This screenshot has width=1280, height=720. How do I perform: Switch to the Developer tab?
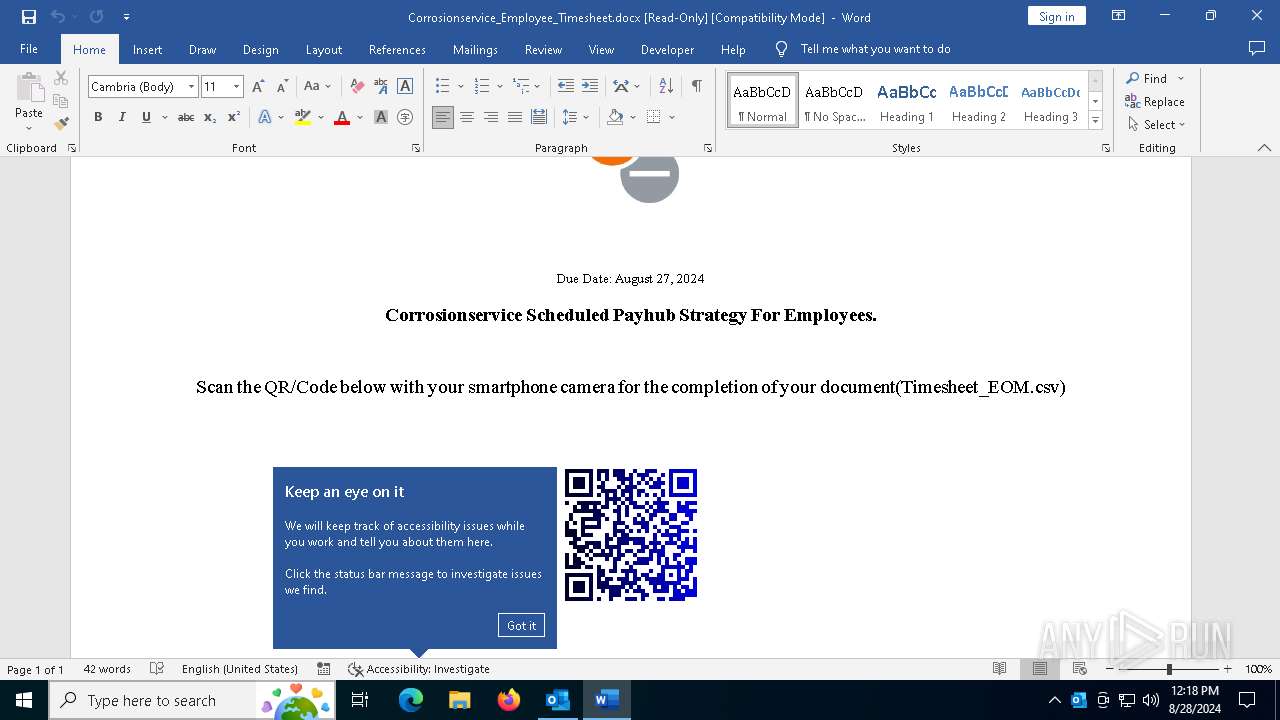[x=667, y=49]
